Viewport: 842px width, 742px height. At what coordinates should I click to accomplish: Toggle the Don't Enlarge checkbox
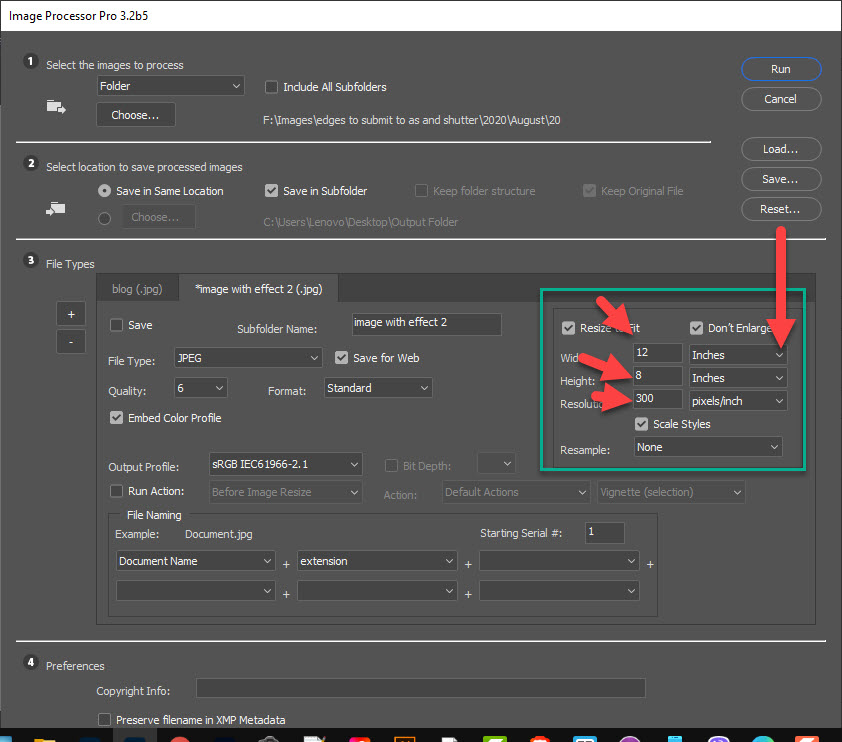696,328
